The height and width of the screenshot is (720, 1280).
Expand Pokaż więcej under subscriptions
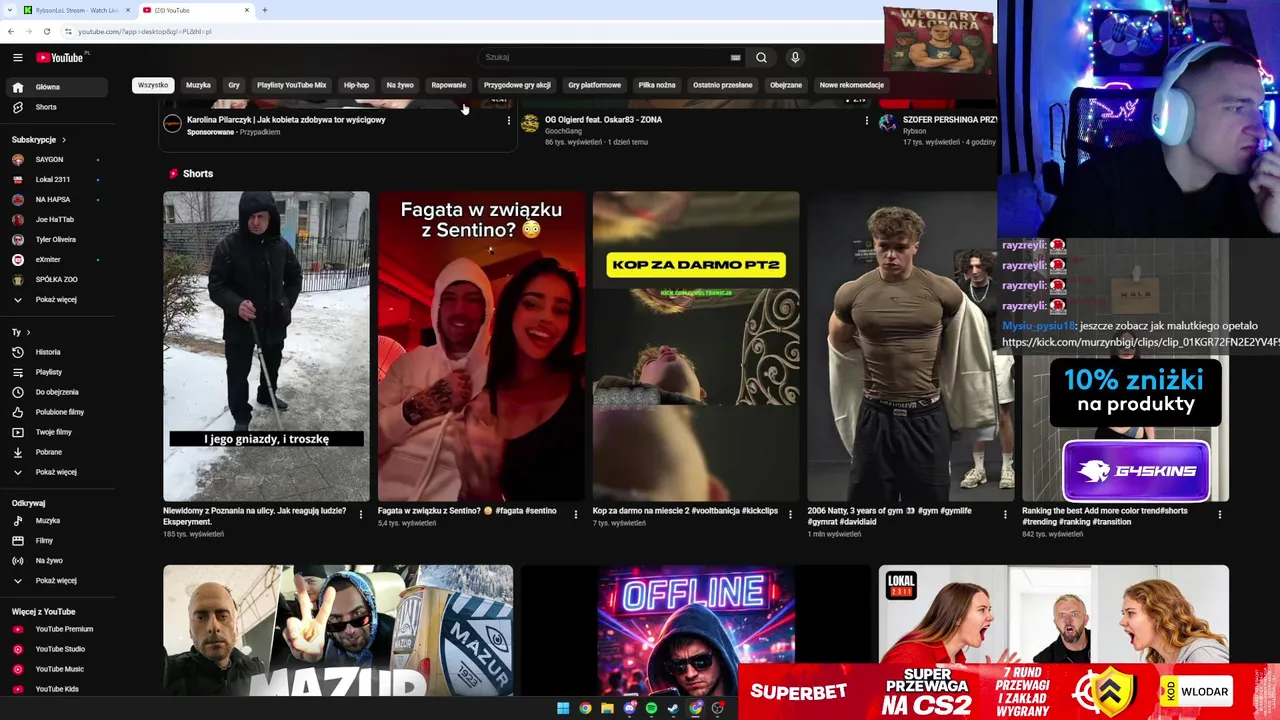55,300
